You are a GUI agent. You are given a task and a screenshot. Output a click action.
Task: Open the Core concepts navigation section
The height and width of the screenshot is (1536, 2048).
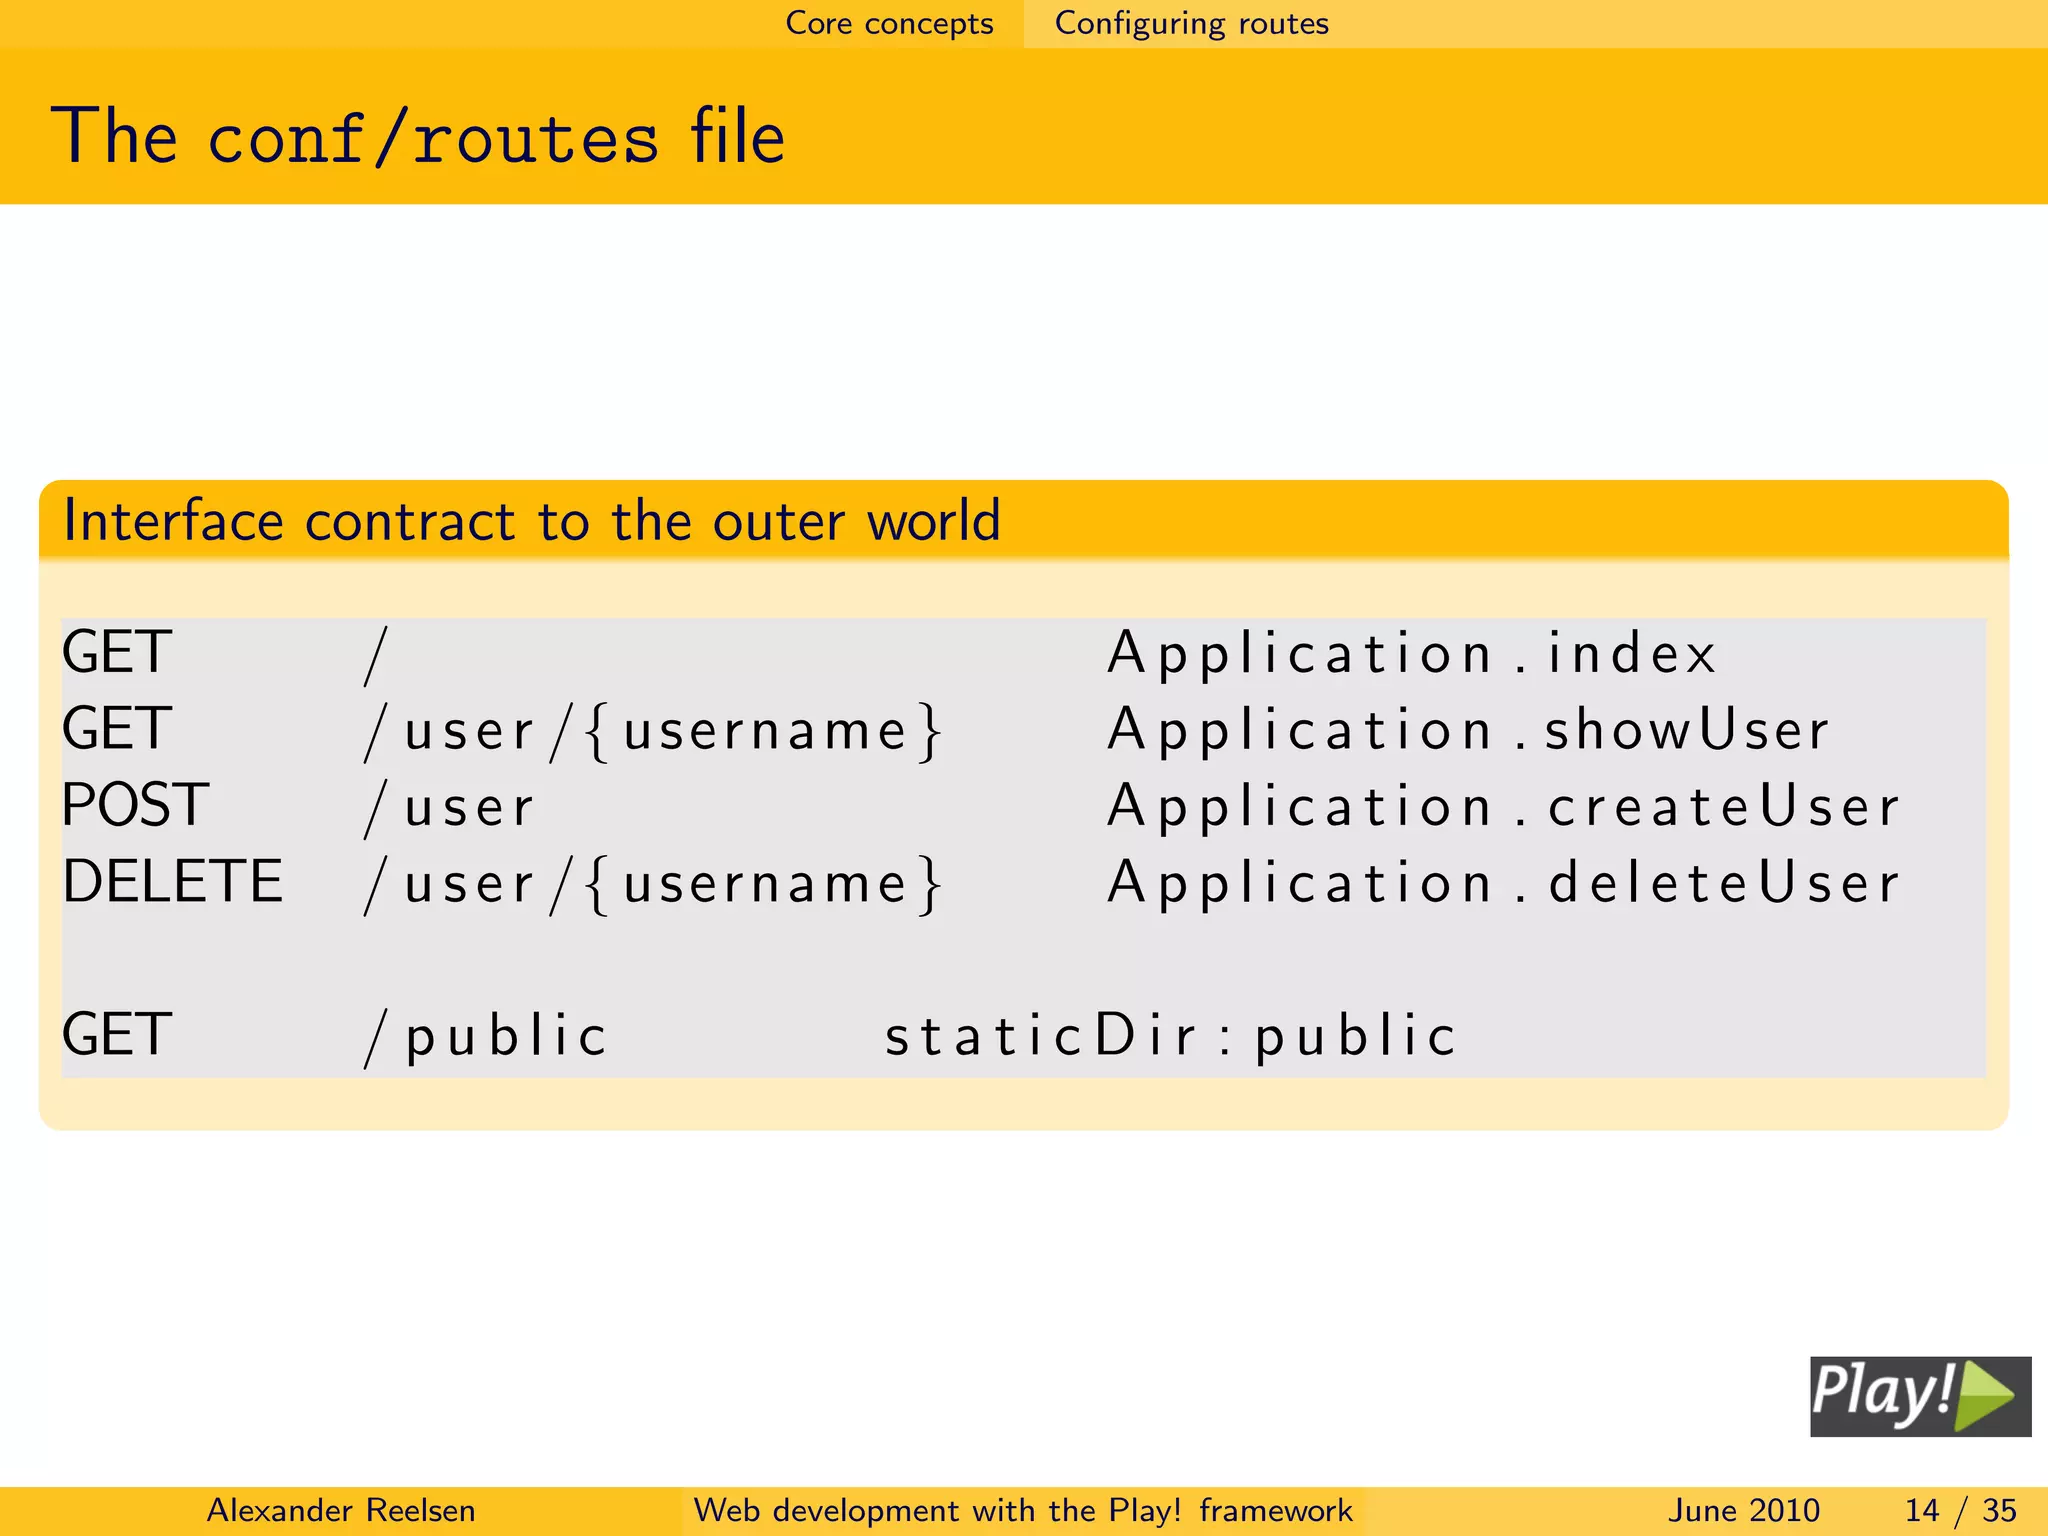(889, 23)
